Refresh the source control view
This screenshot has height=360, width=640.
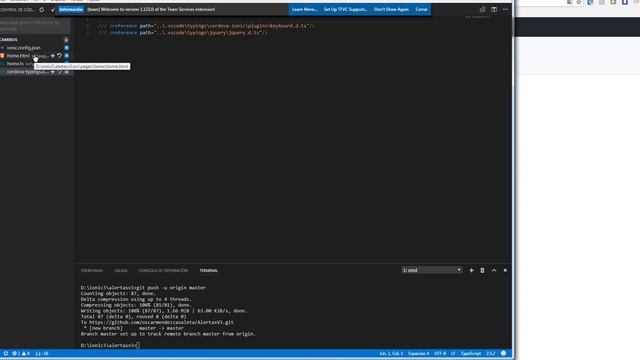[x=42, y=9]
